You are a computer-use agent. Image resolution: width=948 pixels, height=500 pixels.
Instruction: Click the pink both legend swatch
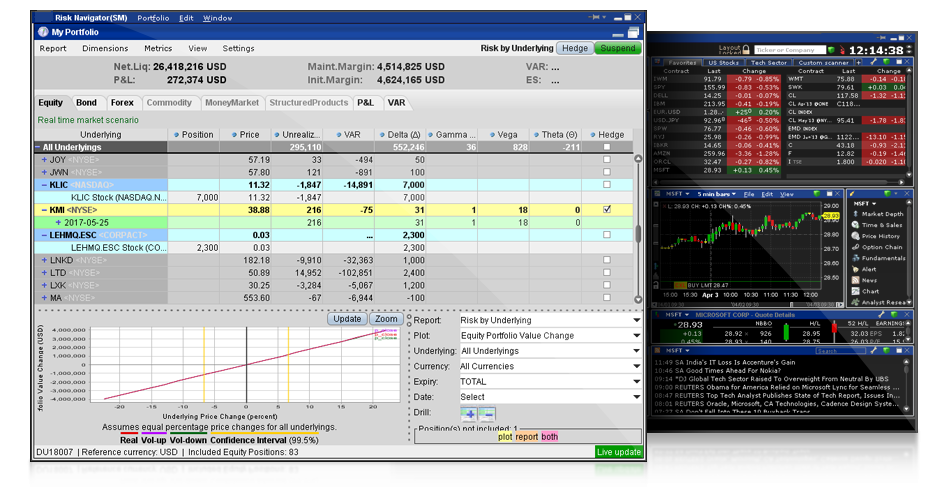click(550, 437)
